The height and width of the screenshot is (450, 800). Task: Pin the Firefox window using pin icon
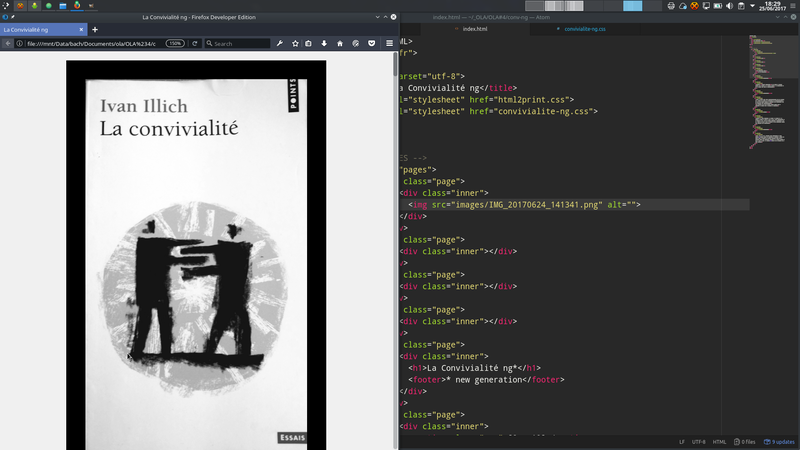pyautogui.click(x=12, y=17)
